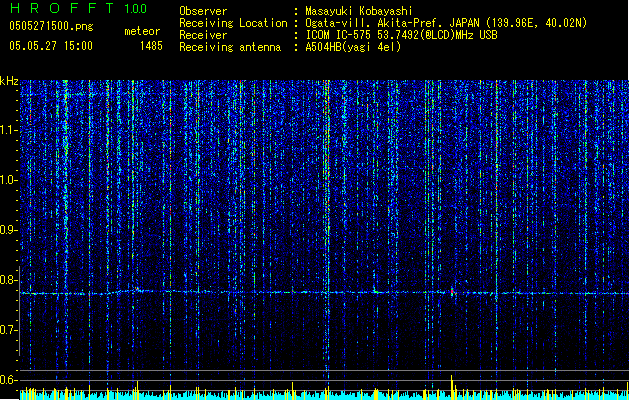Select observer name Masayuki Kobayashi
The image size is (629, 400).
[359, 11]
